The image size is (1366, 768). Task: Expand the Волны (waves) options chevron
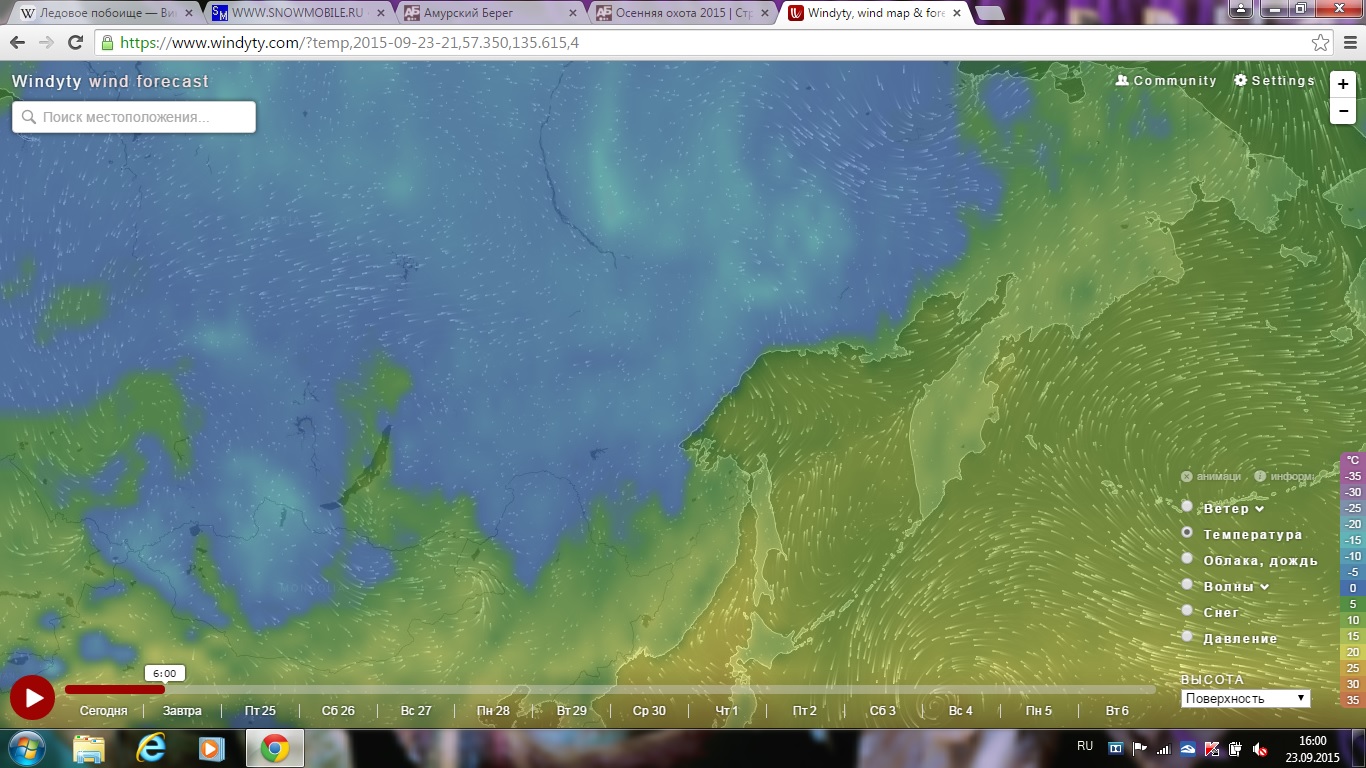coord(1265,587)
